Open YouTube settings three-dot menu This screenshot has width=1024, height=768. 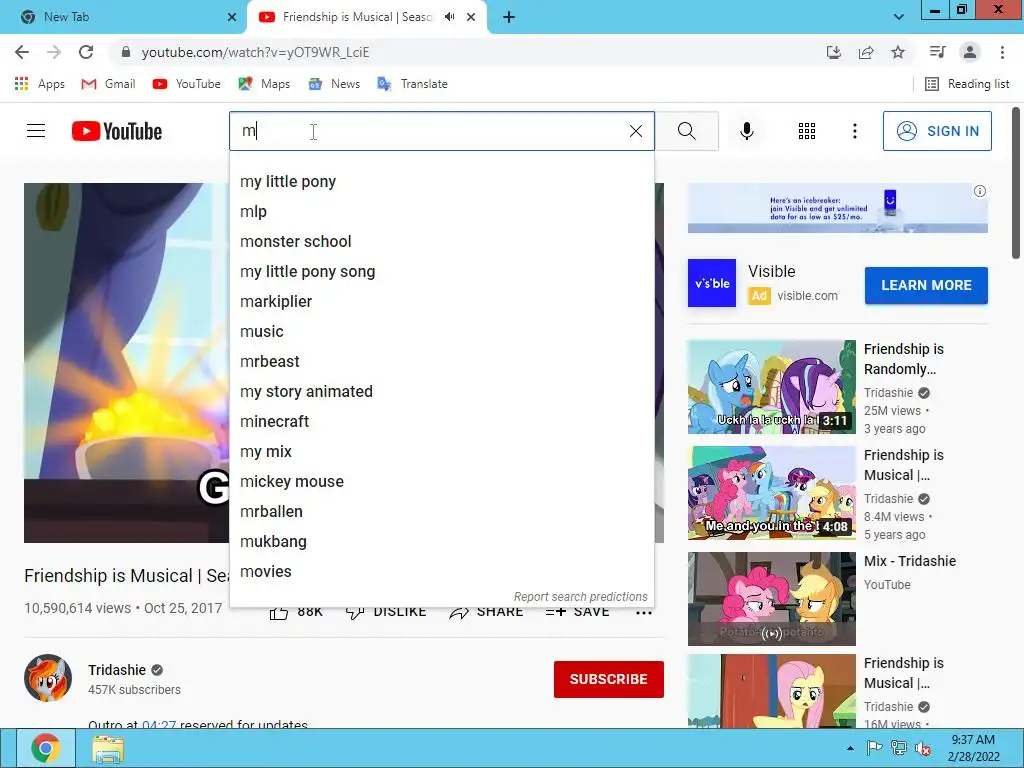point(854,131)
